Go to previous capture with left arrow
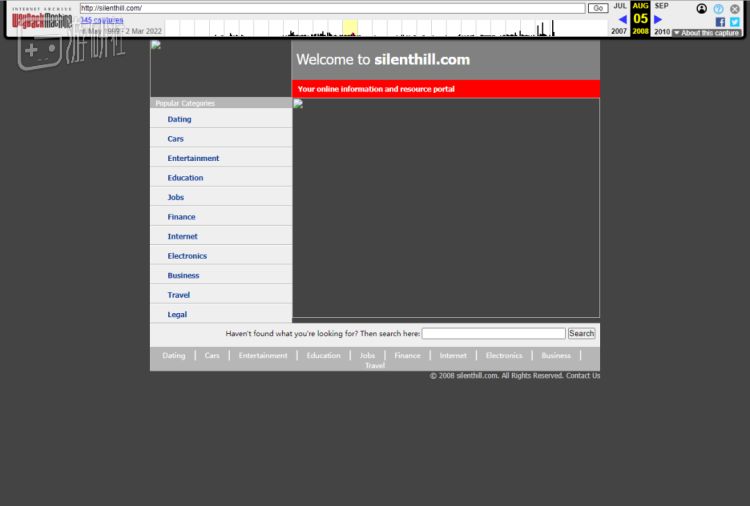The height and width of the screenshot is (506, 750). [x=622, y=19]
